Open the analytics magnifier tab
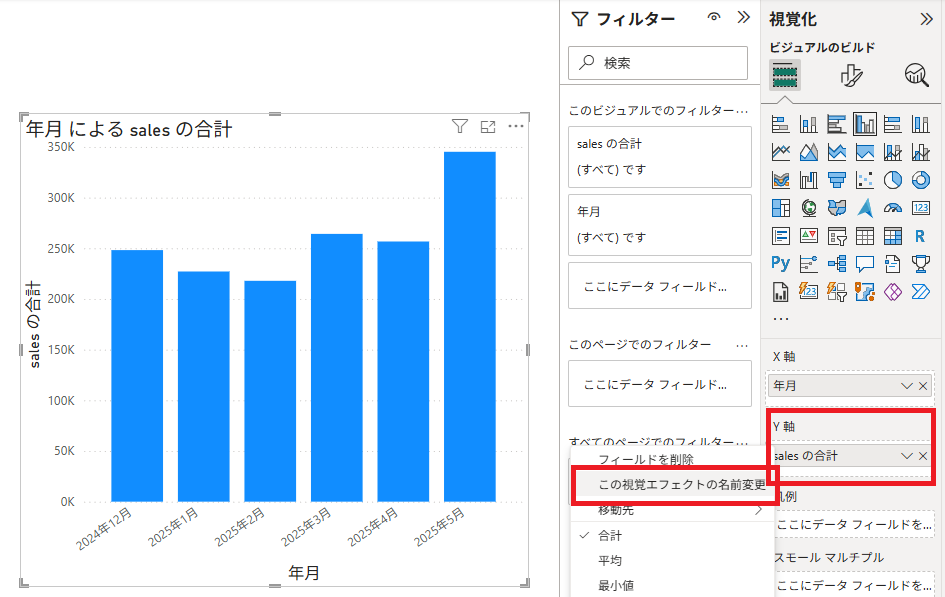945x597 pixels. pyautogui.click(x=917, y=76)
